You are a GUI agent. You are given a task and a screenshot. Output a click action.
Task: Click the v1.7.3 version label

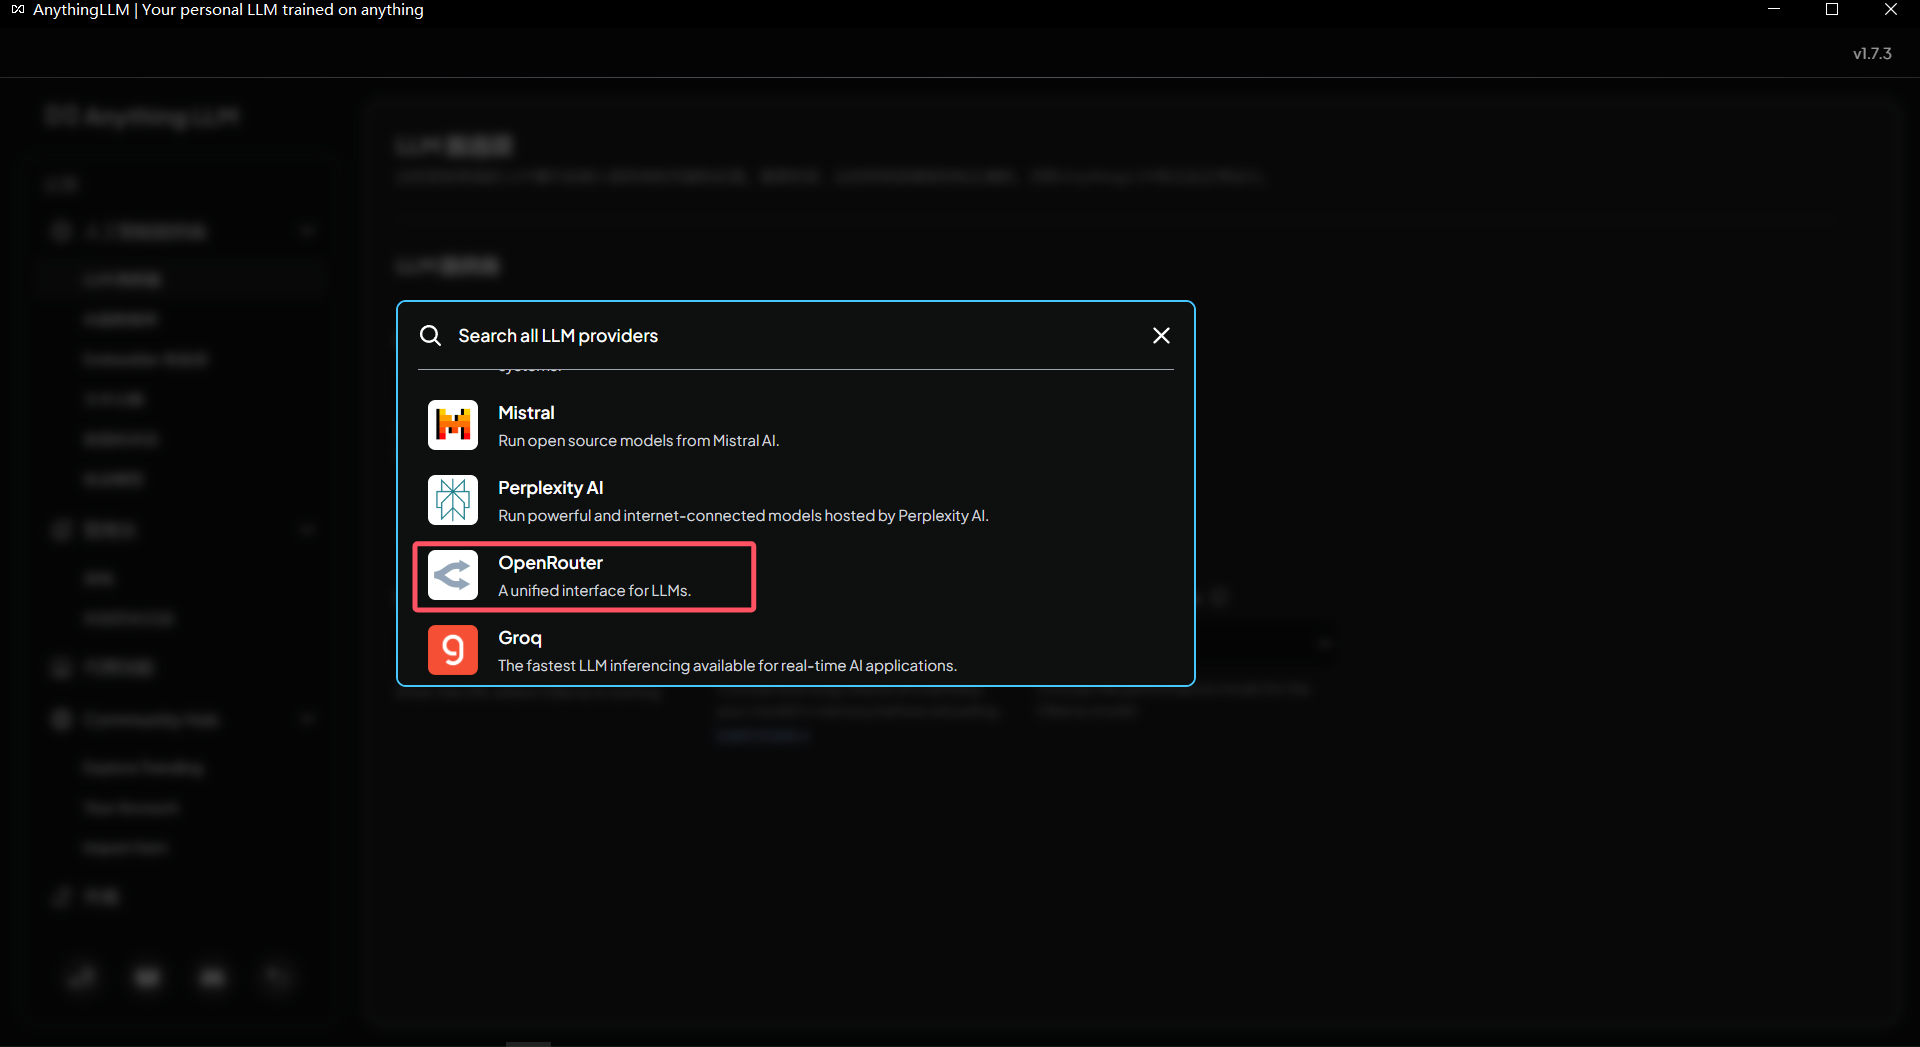(x=1871, y=54)
